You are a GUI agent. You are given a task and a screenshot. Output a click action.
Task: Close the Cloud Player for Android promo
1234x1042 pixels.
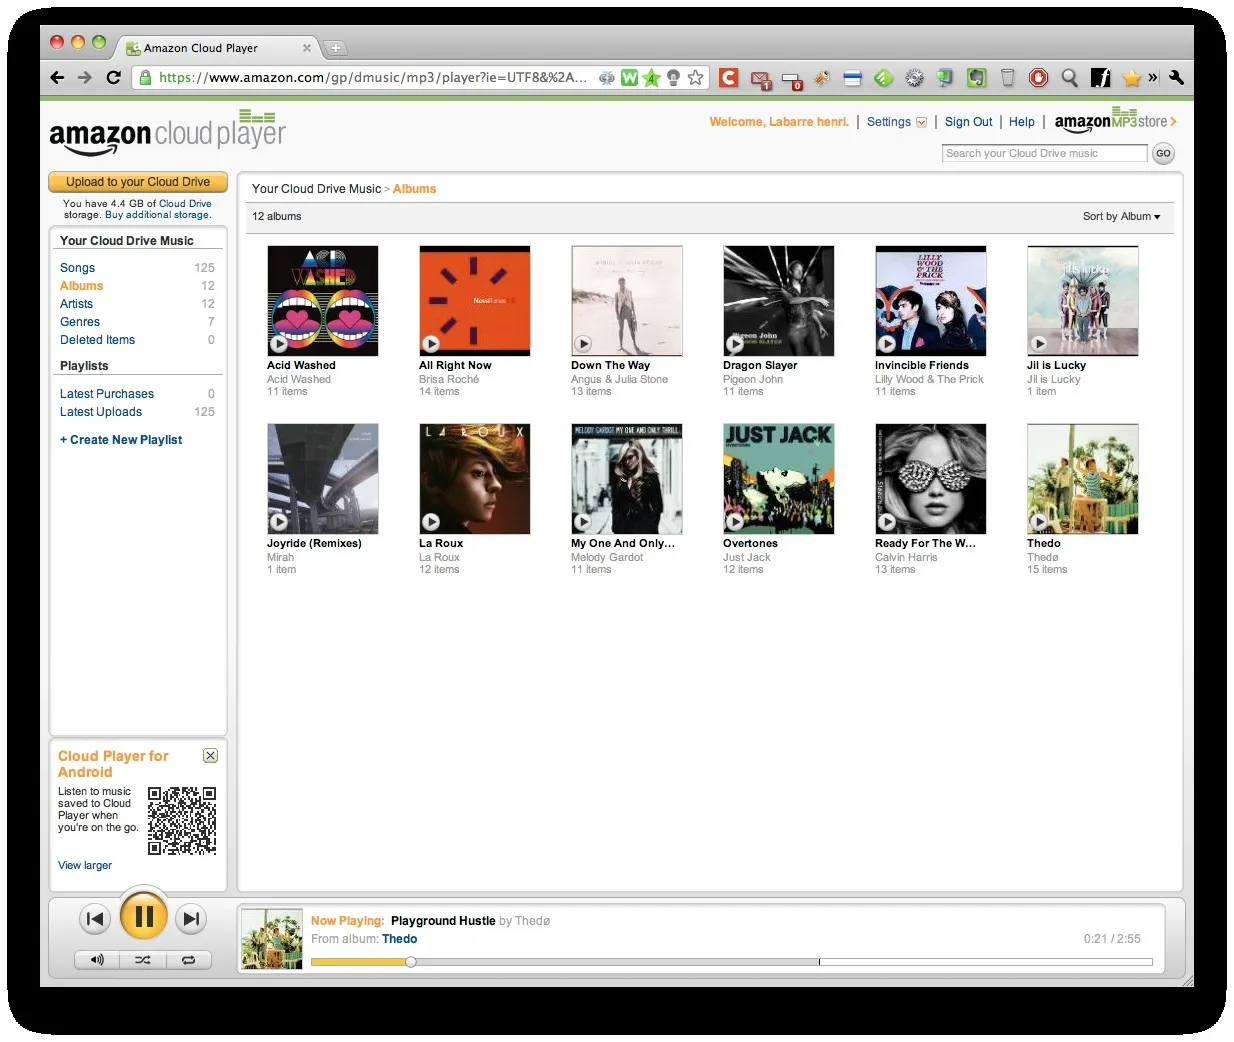coord(210,756)
